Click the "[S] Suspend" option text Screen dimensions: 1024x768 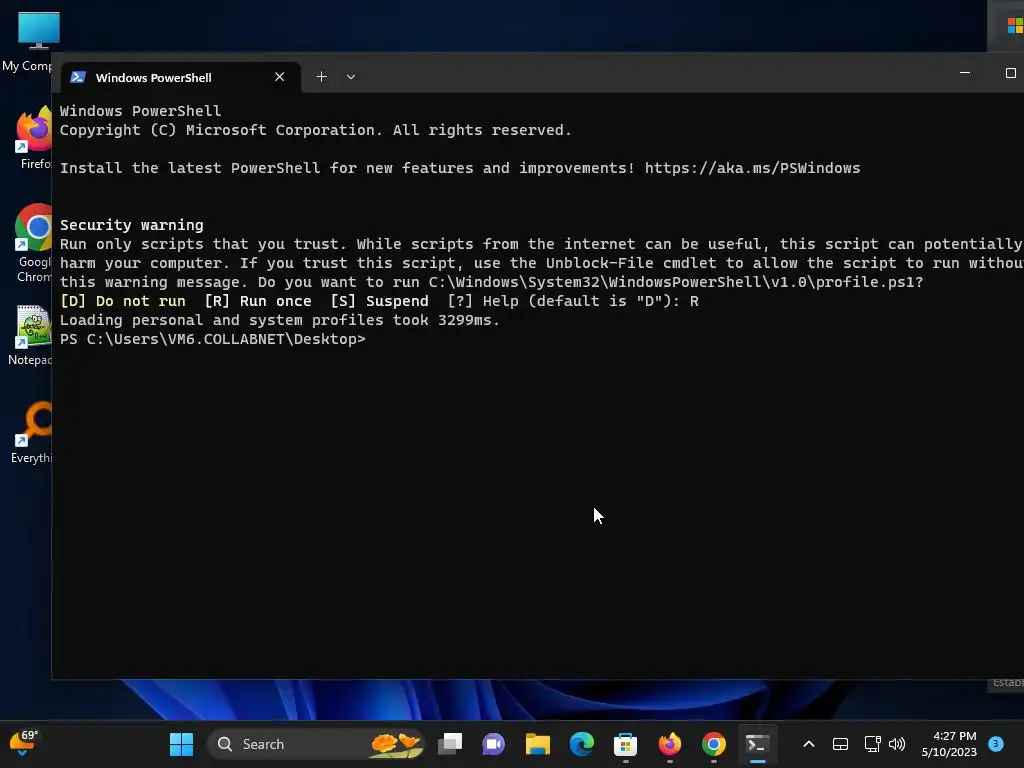tap(379, 301)
